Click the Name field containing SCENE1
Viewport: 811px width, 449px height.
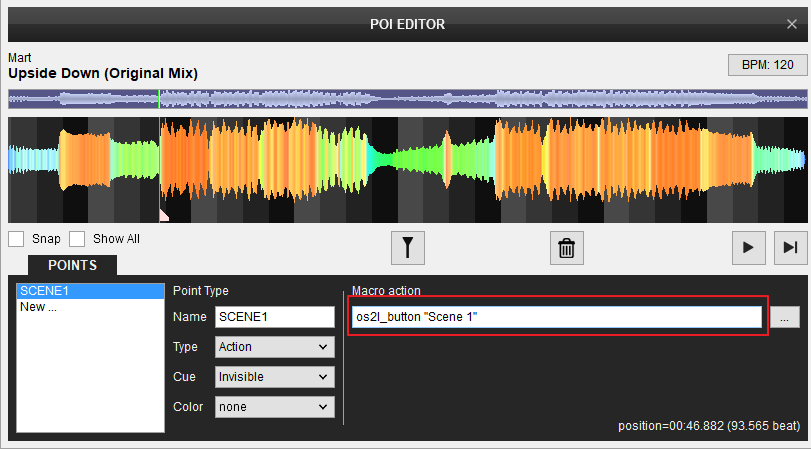pyautogui.click(x=274, y=317)
